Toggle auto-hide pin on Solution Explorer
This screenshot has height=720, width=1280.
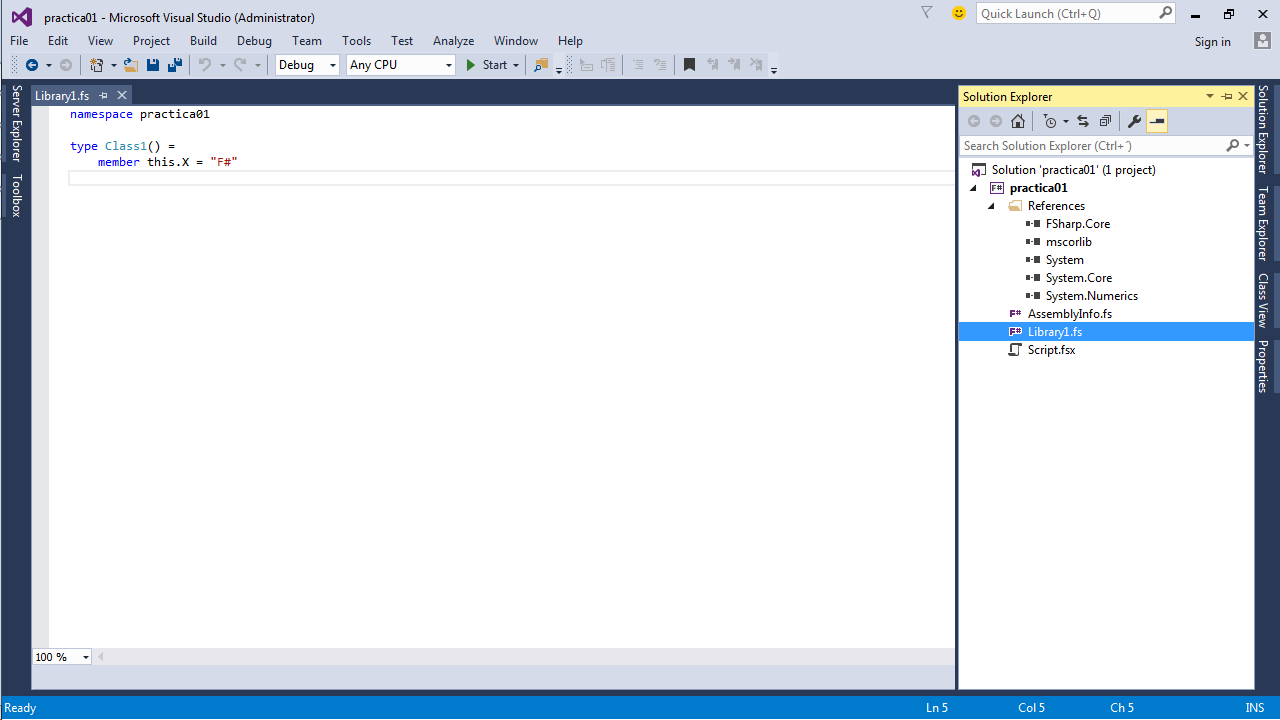point(1227,96)
